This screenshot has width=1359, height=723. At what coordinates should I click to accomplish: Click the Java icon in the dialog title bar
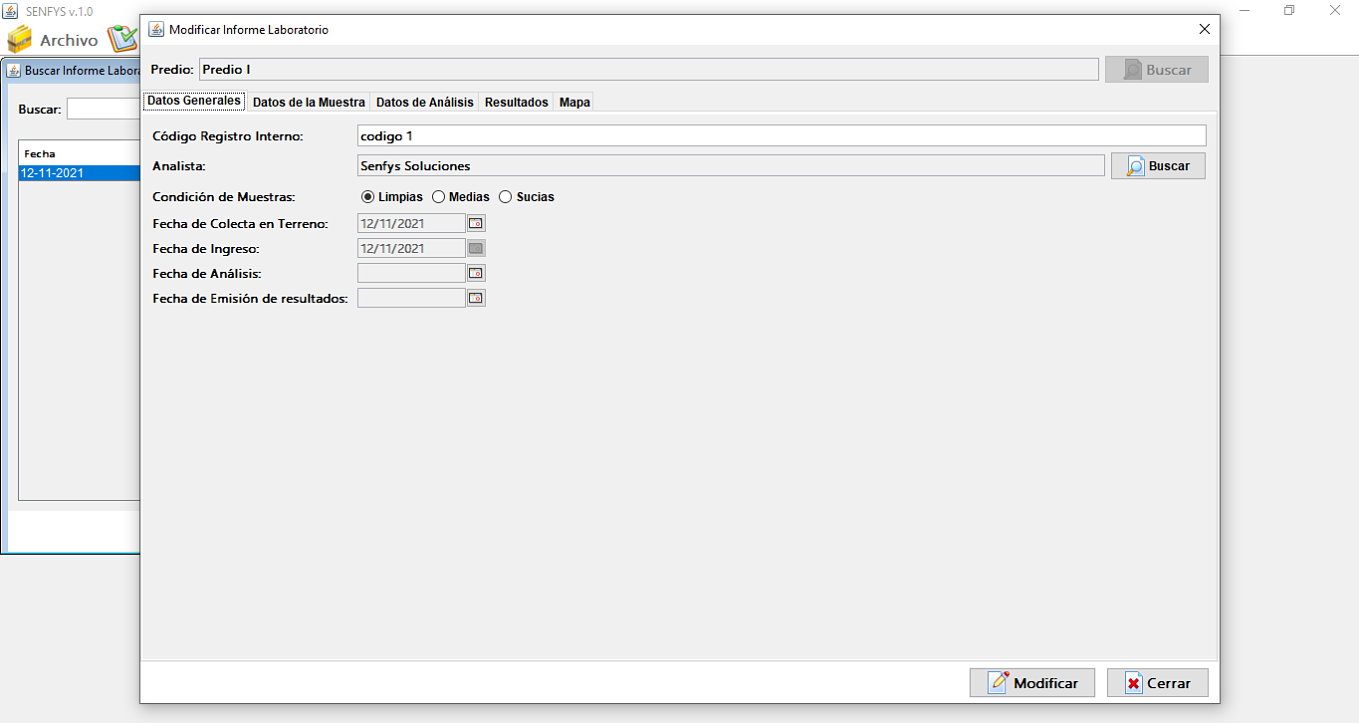pos(156,29)
